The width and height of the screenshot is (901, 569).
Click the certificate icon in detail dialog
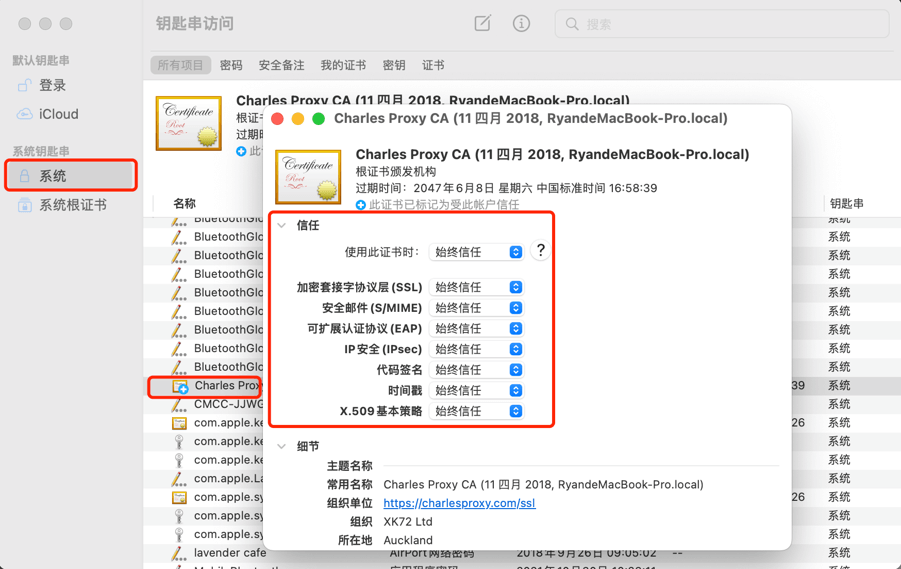click(308, 176)
